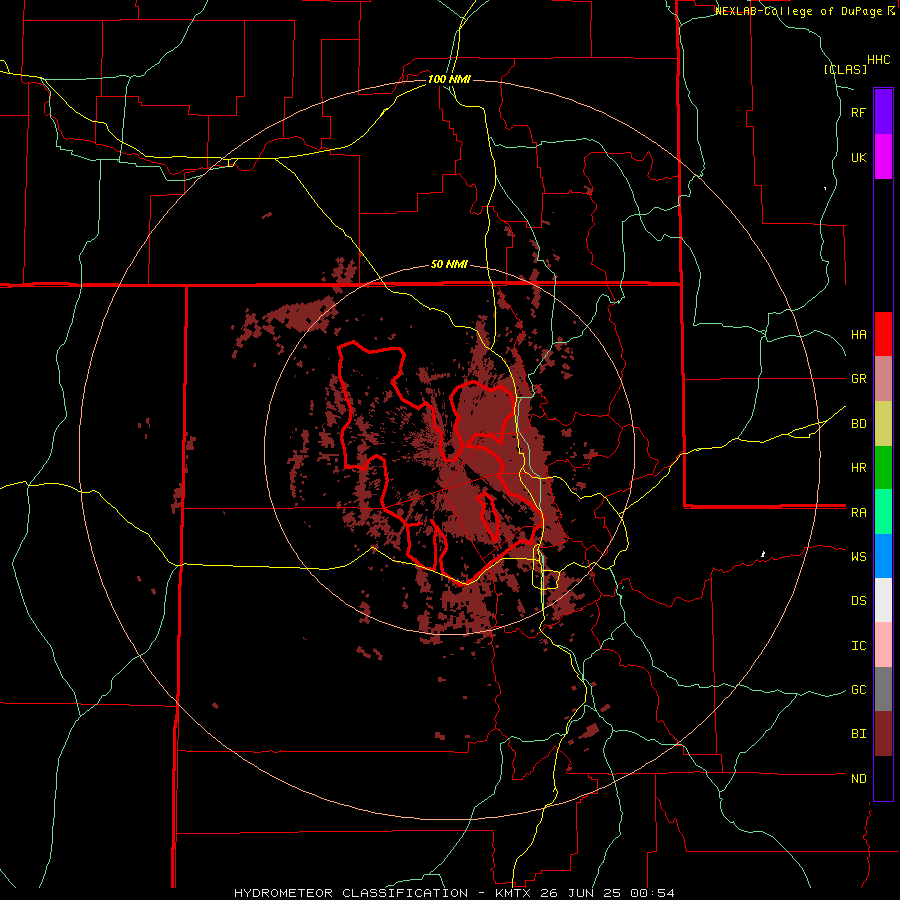Click the HHC product code label
Screen dimensions: 900x900
click(878, 60)
